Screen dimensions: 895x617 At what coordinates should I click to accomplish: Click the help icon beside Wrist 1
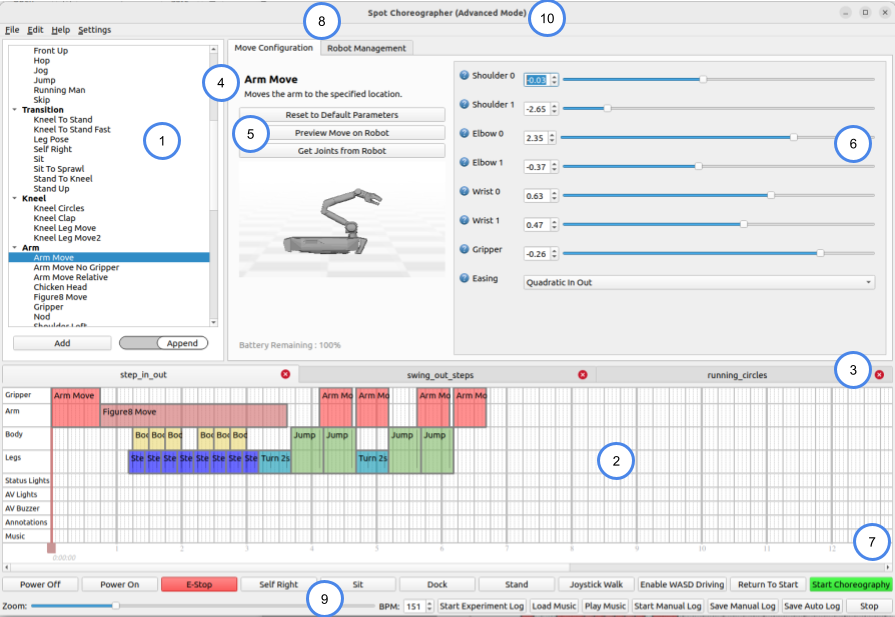tap(464, 219)
